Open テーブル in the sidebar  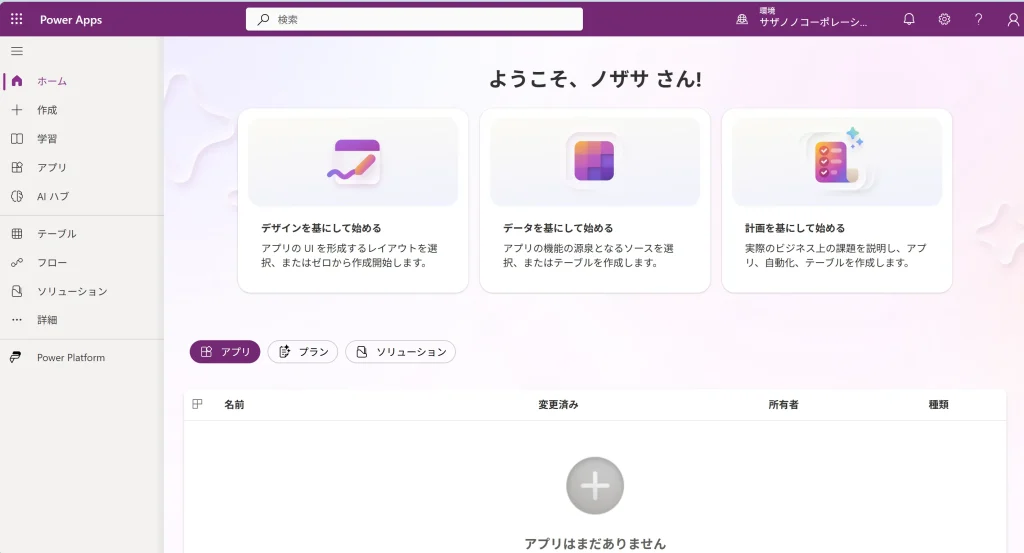(x=56, y=234)
